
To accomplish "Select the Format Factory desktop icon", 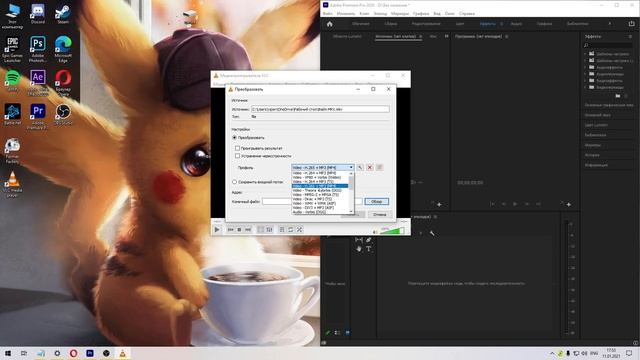I will (x=12, y=150).
